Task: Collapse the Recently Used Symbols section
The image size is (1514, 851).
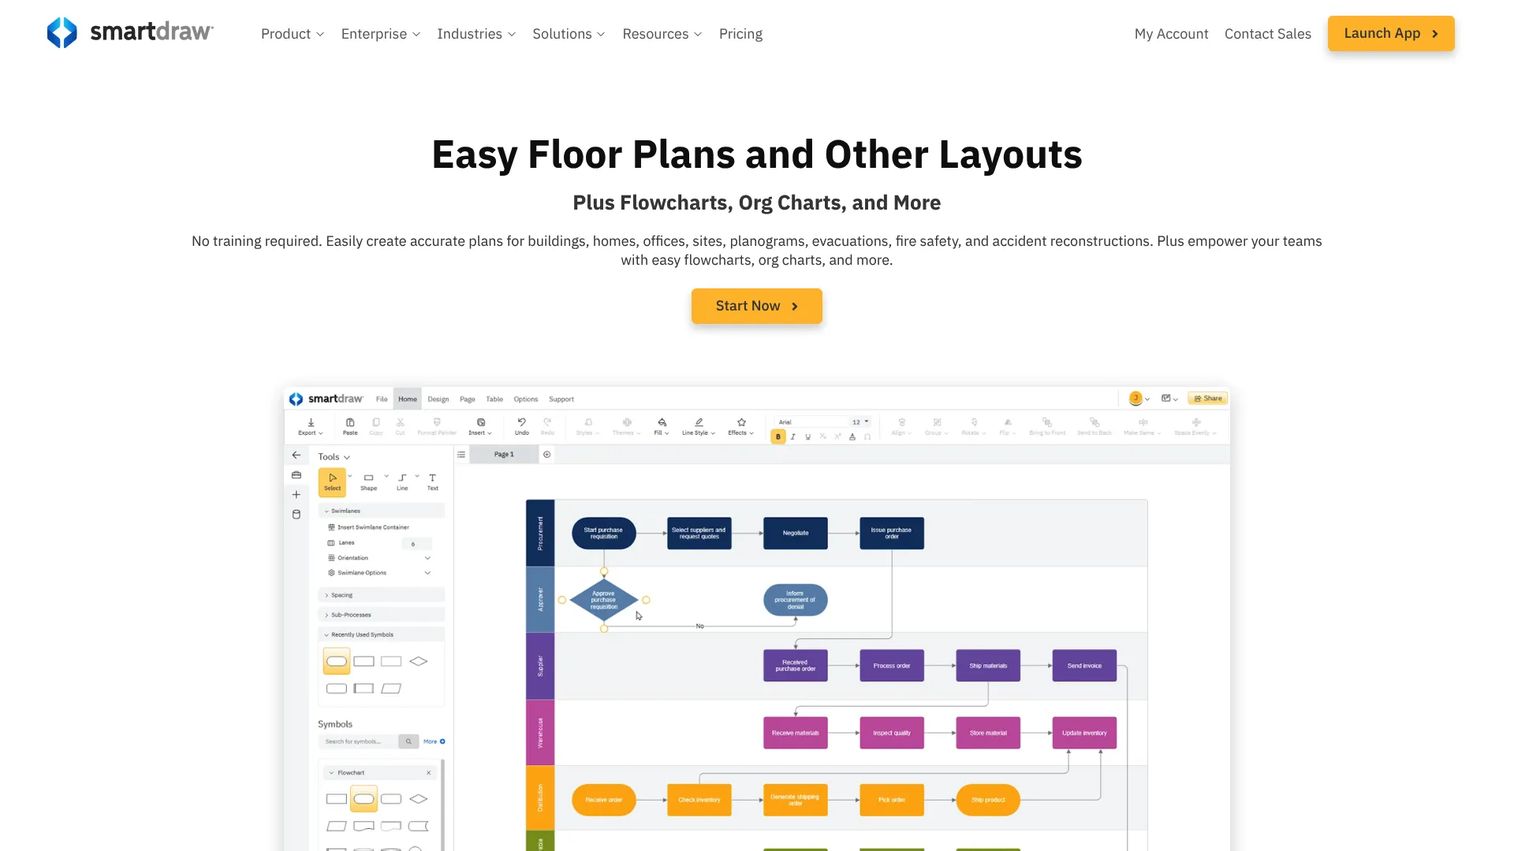Action: coord(381,635)
